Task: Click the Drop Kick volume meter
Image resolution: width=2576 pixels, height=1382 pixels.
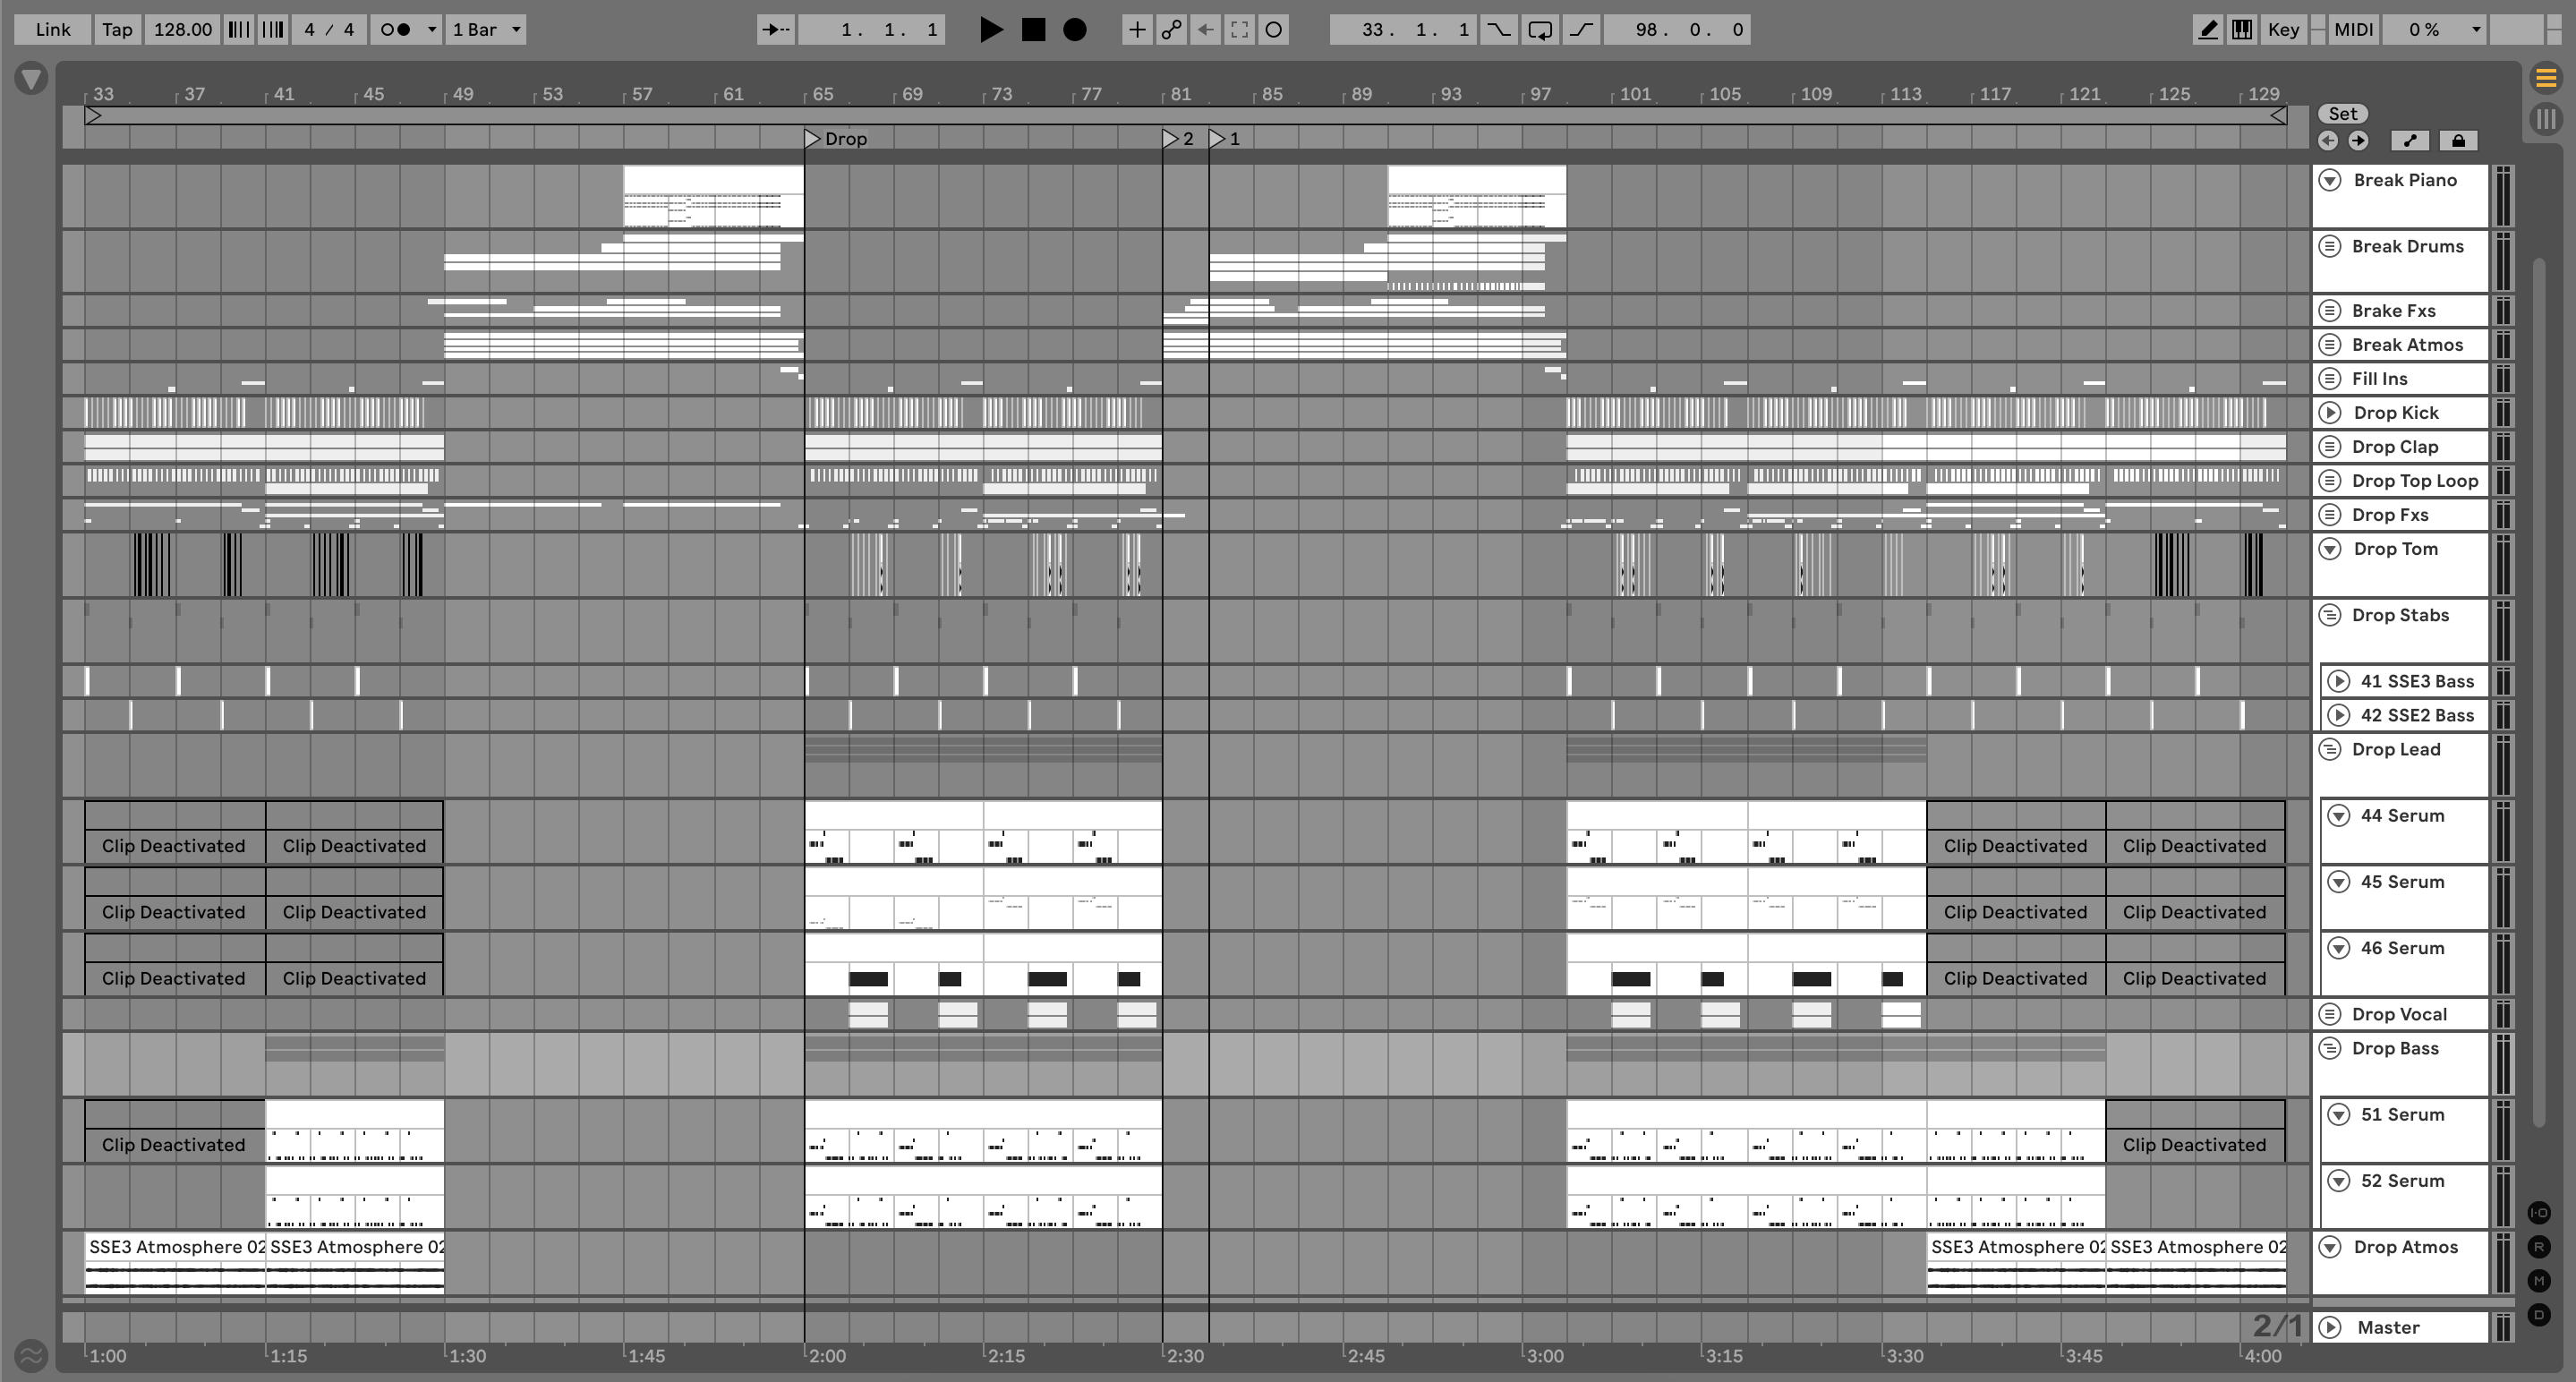Action: pos(2503,412)
